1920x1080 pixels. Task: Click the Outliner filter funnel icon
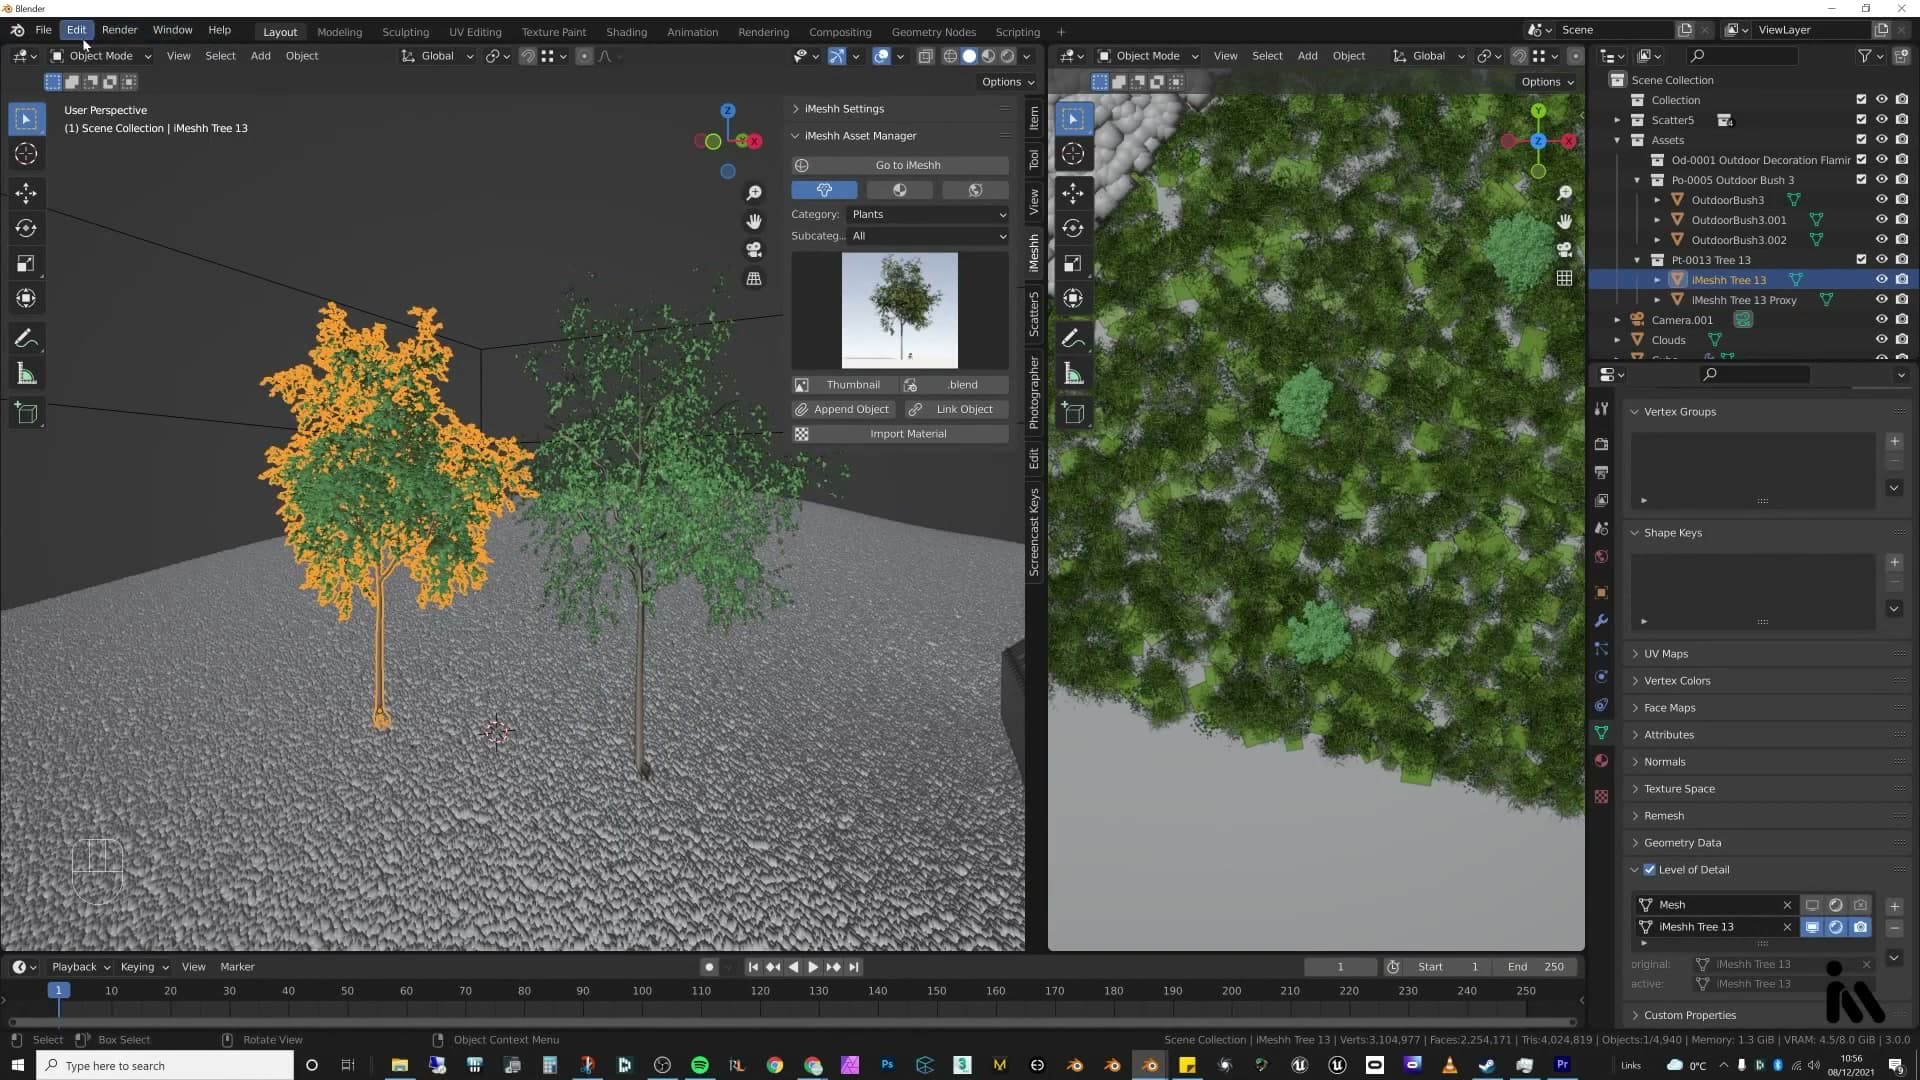[1865, 56]
